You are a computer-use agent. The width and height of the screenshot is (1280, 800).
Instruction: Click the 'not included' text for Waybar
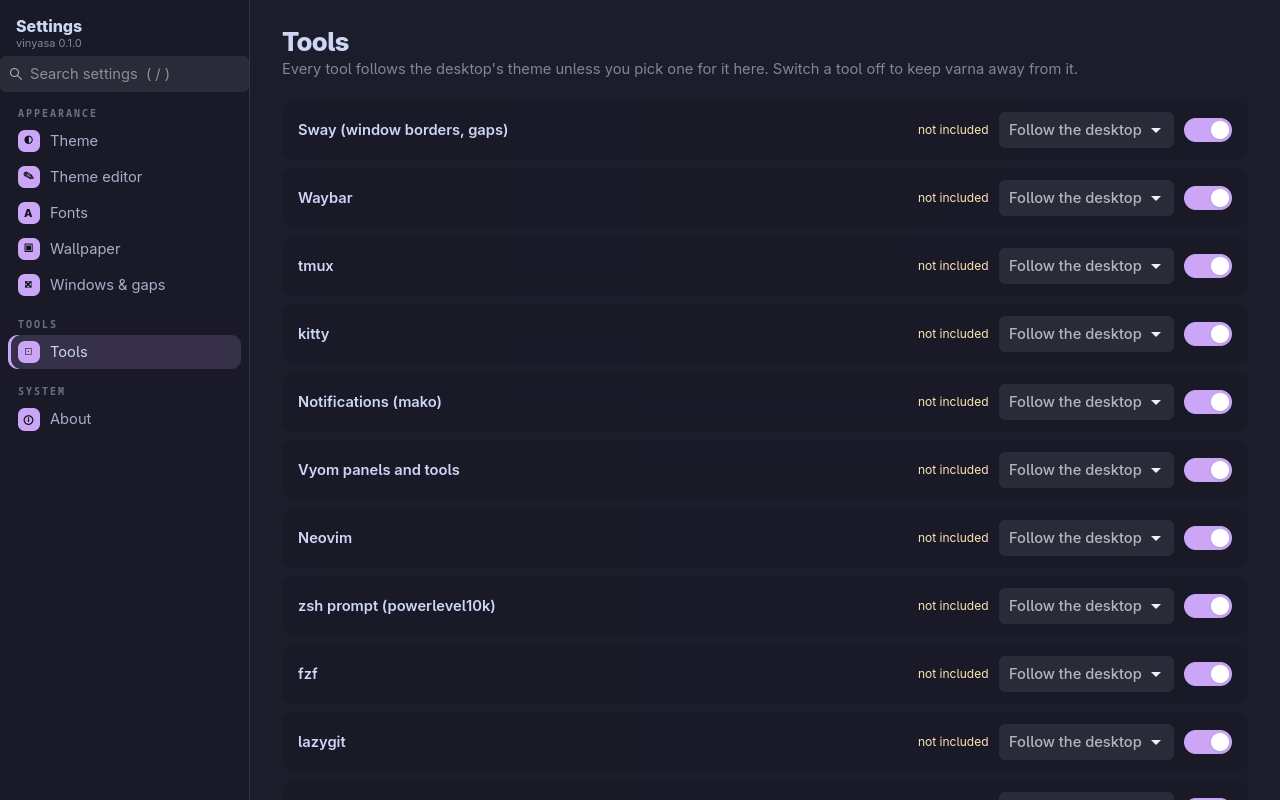[953, 198]
